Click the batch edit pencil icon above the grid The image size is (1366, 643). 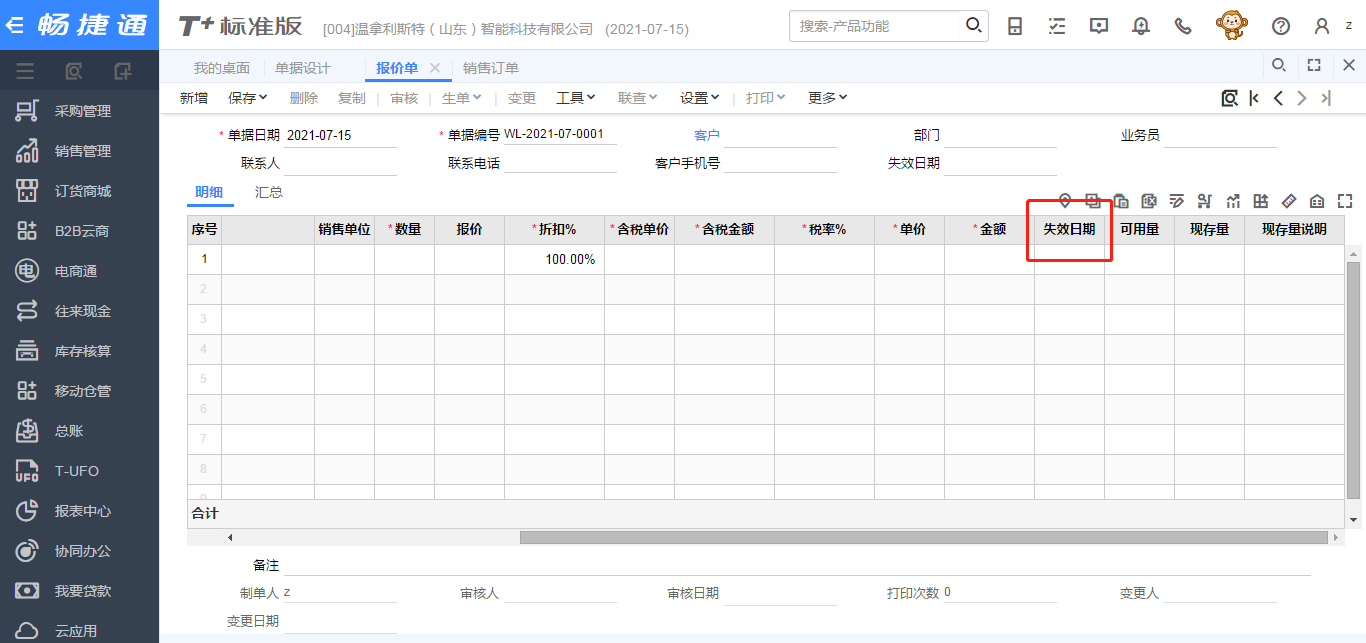point(1177,201)
